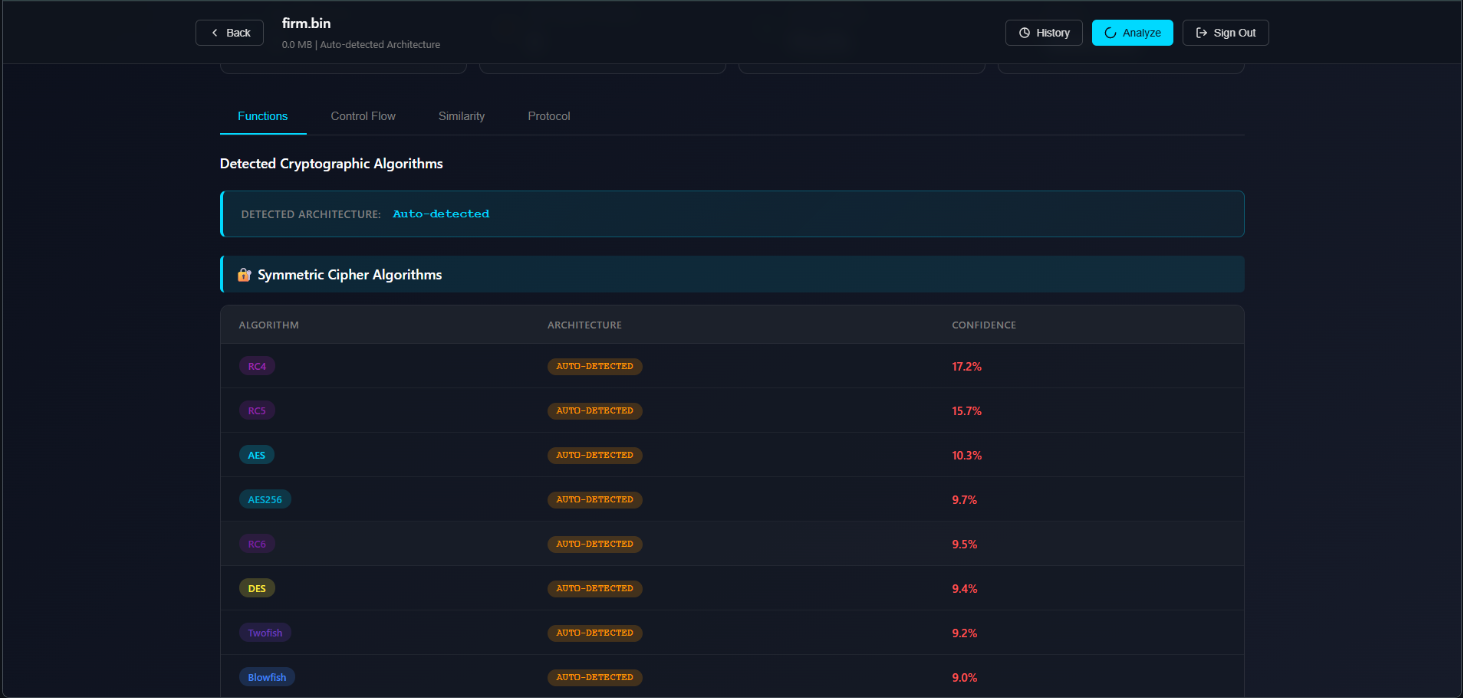
Task: Click the Analyze spinner icon
Action: (x=1110, y=33)
